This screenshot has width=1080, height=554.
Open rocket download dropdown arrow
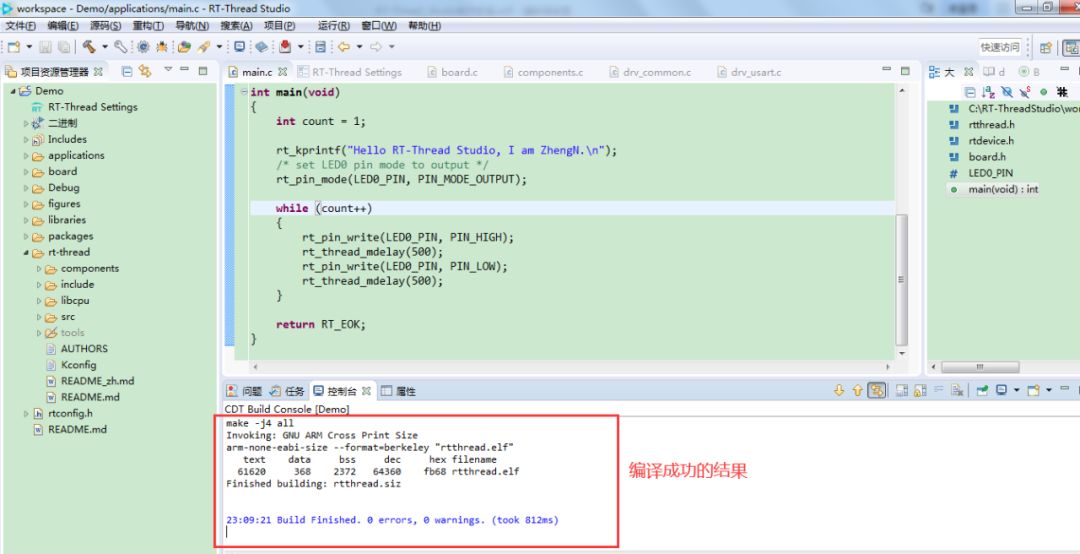click(219, 47)
